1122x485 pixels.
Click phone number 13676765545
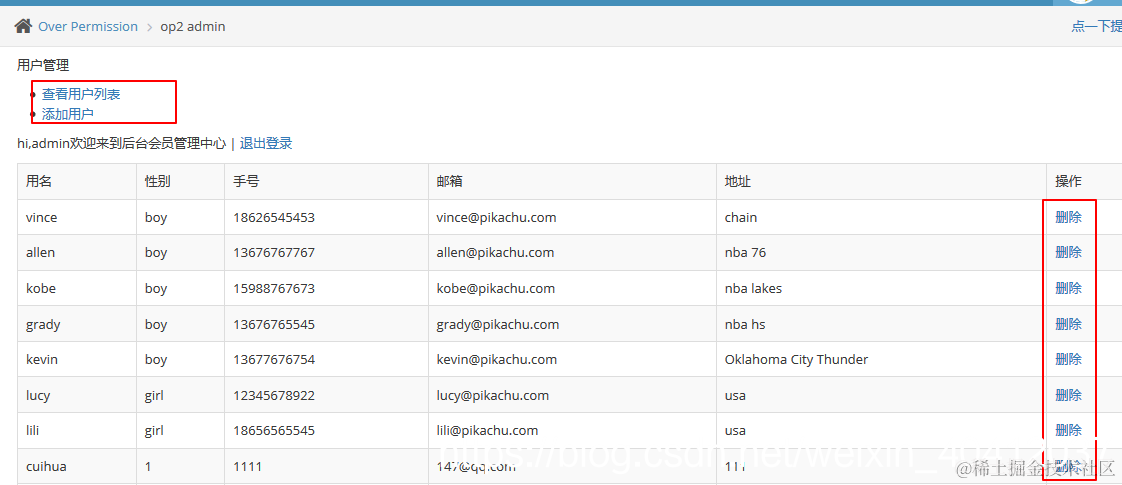[x=273, y=324]
